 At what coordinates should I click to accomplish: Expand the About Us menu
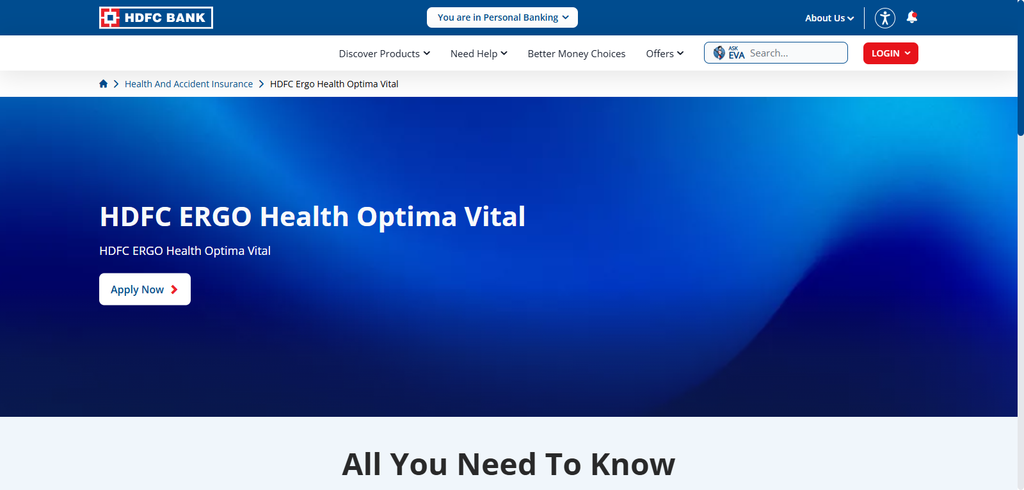point(829,18)
